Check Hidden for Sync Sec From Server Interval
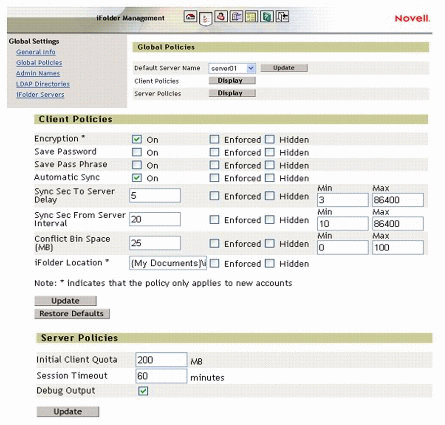Screen dimensions: 445x425 (x=270, y=220)
